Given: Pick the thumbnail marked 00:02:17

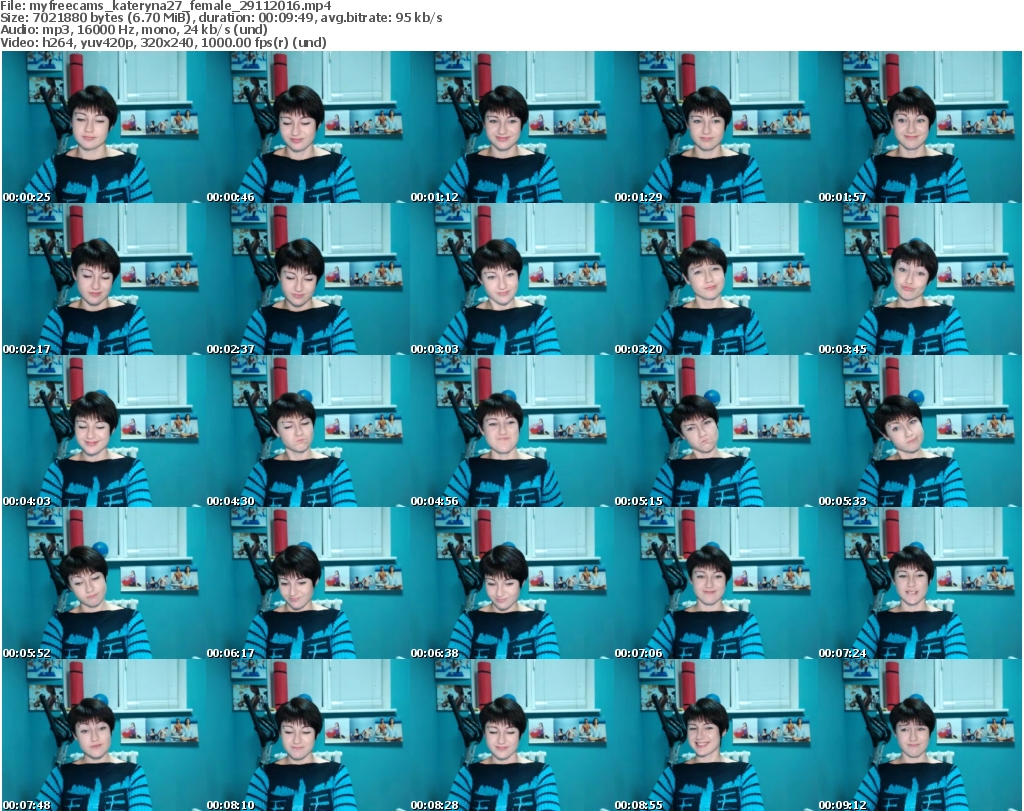Looking at the screenshot, I should click(x=104, y=279).
